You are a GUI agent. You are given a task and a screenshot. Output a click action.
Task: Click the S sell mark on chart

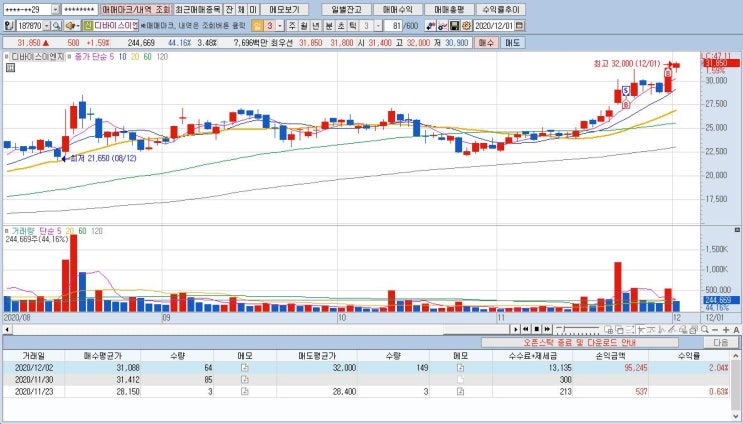(x=625, y=90)
